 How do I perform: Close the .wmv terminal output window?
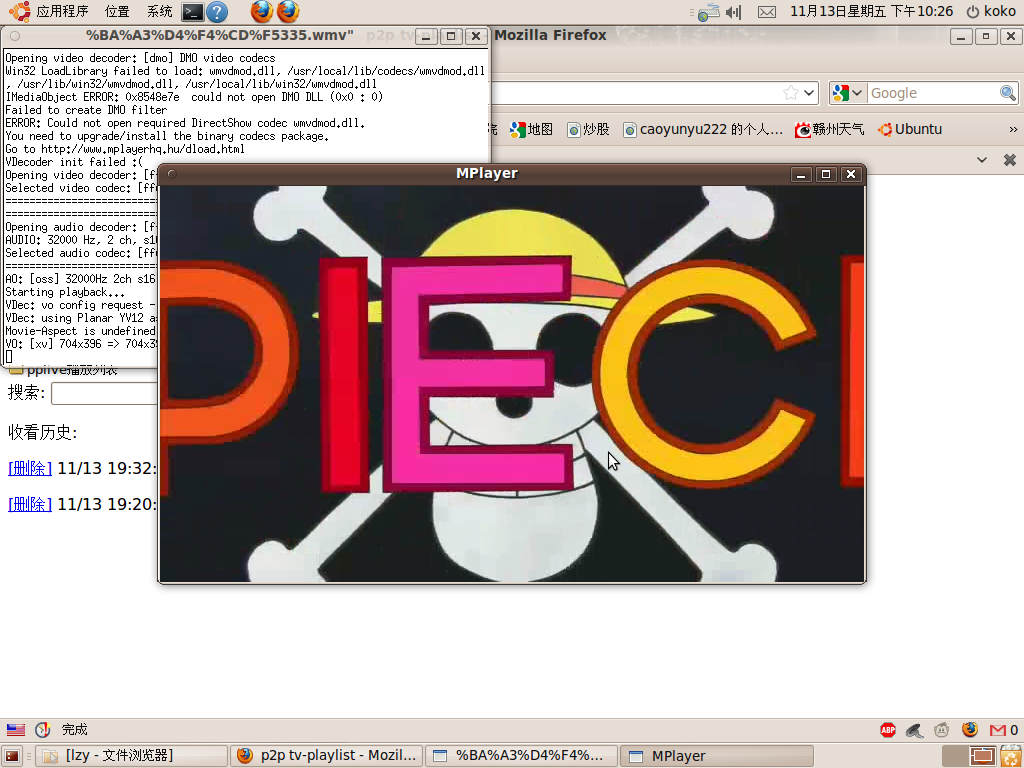coord(476,37)
